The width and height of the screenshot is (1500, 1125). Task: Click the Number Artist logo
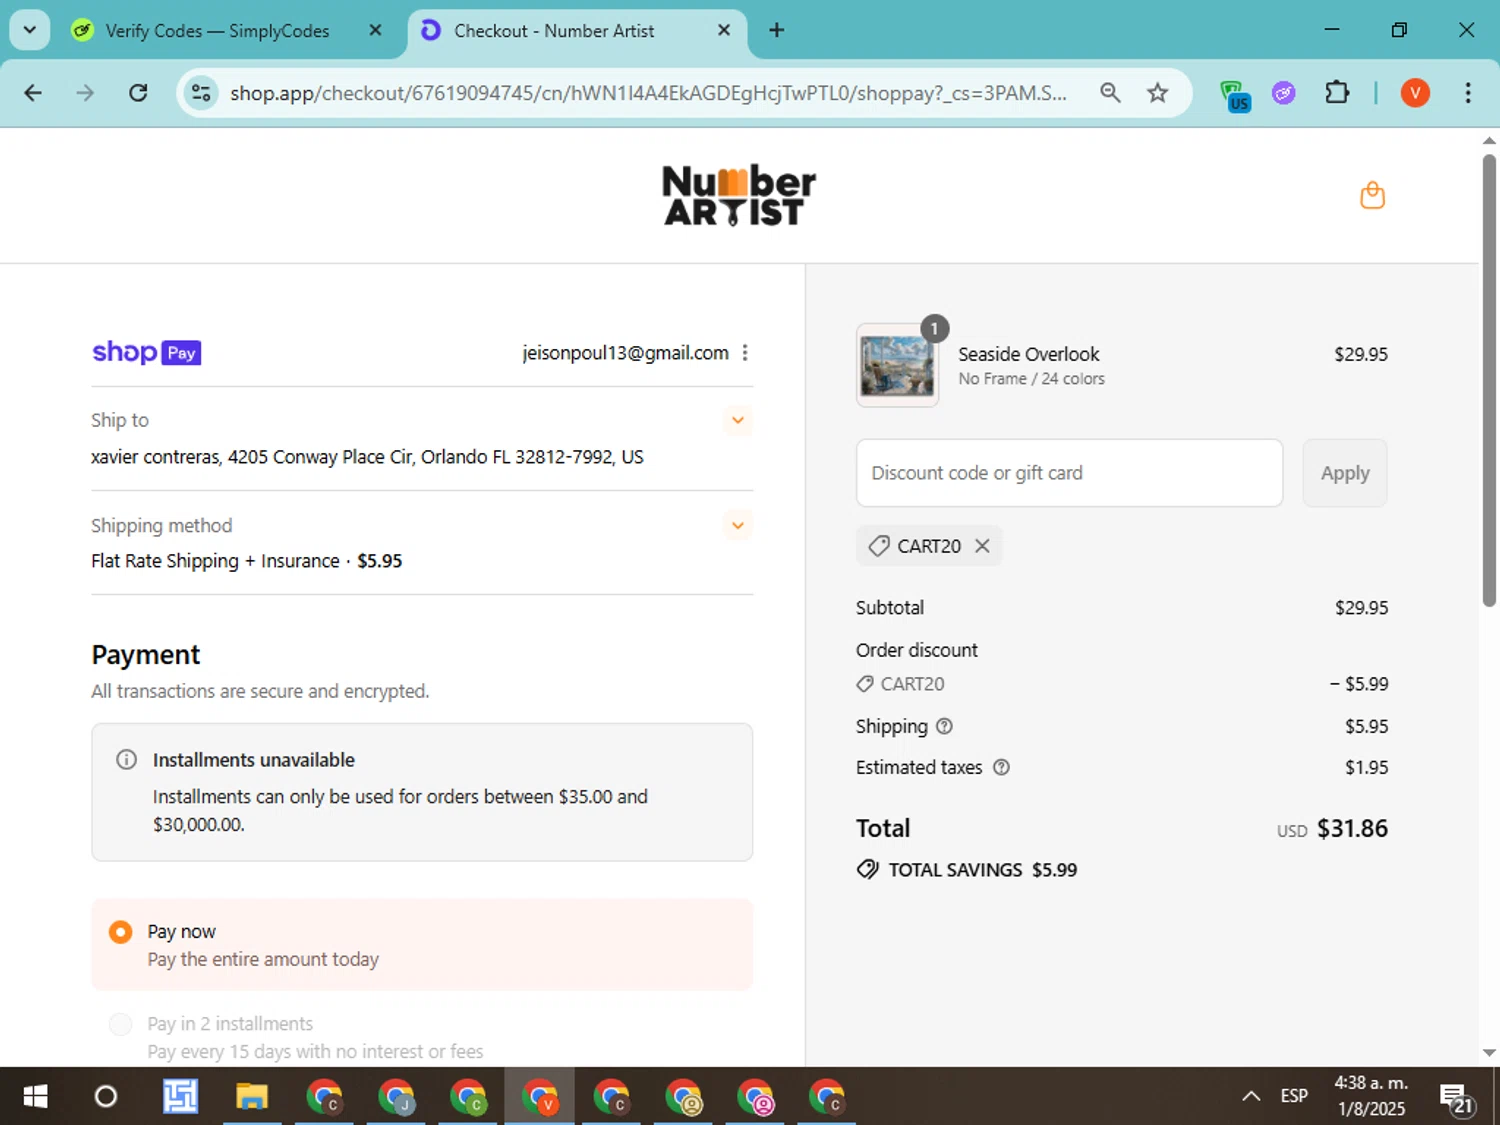pyautogui.click(x=739, y=195)
